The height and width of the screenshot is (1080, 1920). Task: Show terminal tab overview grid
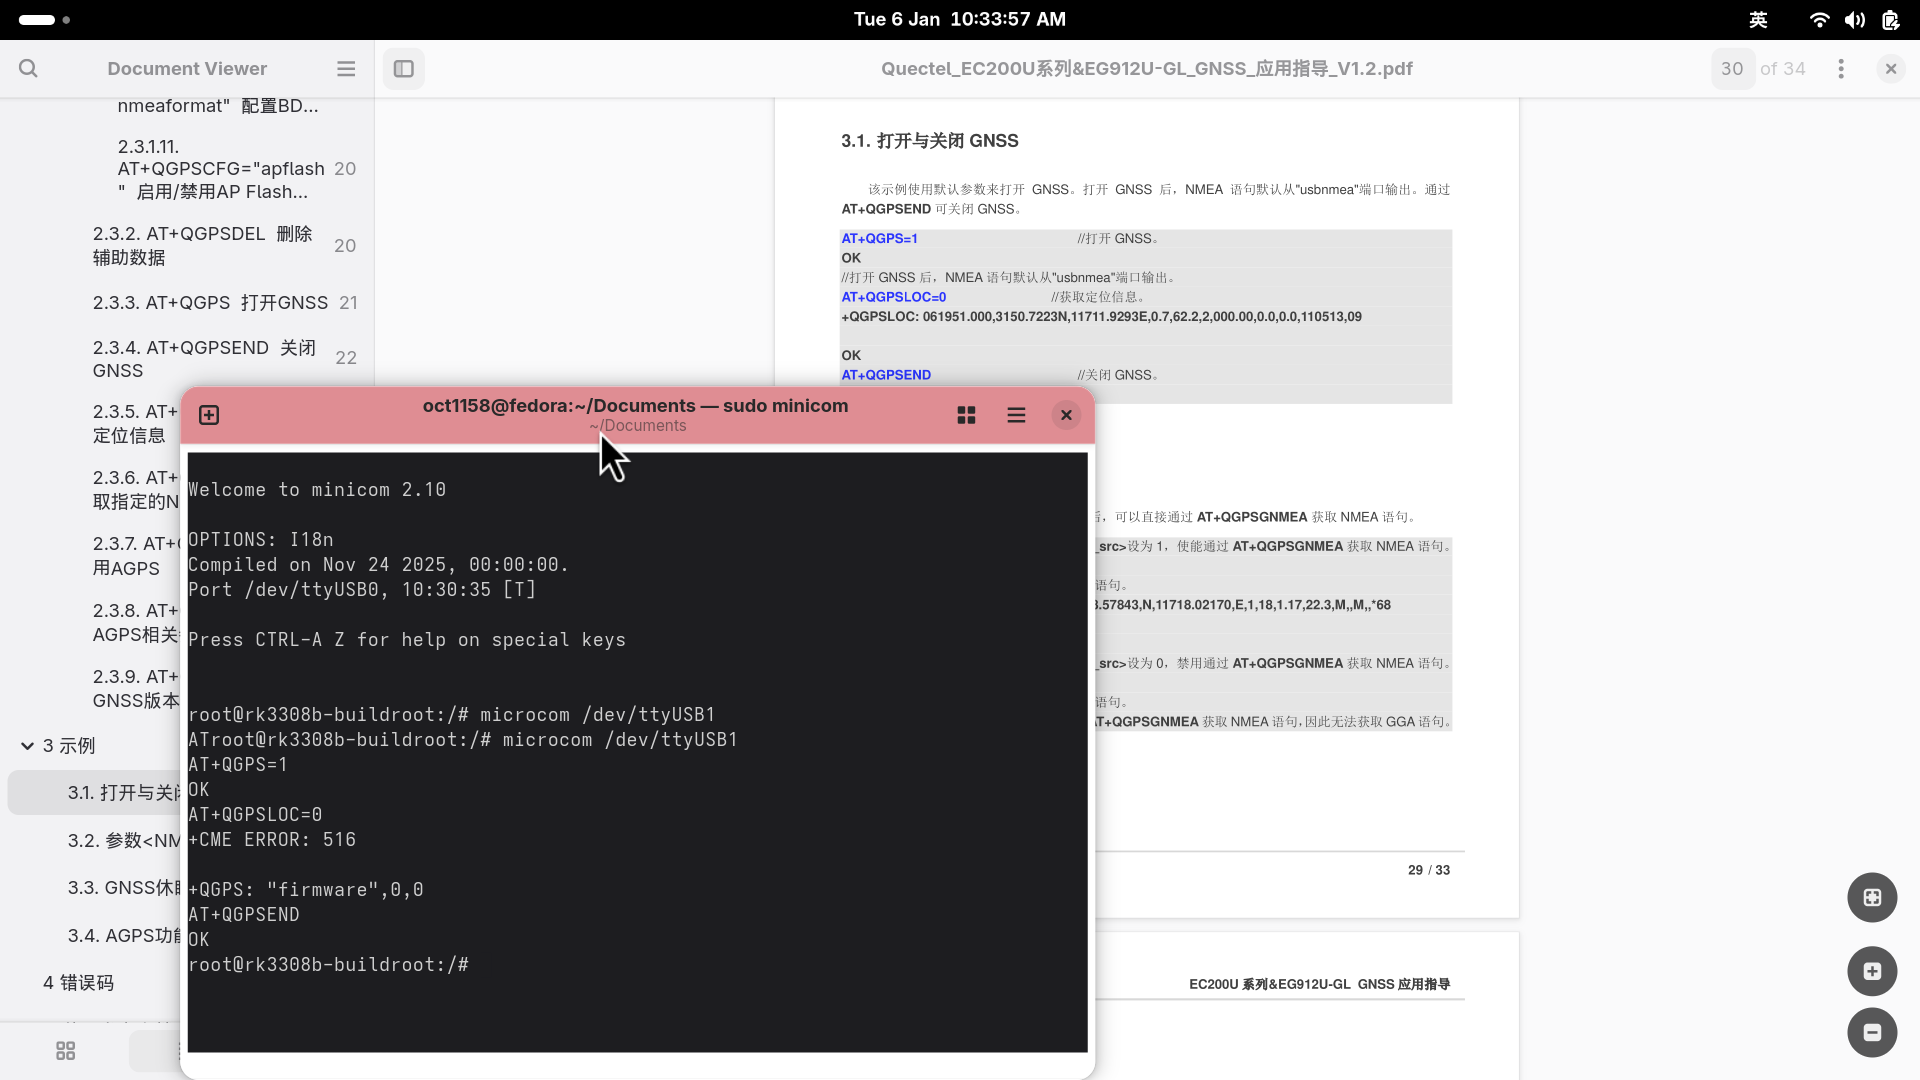(x=966, y=415)
